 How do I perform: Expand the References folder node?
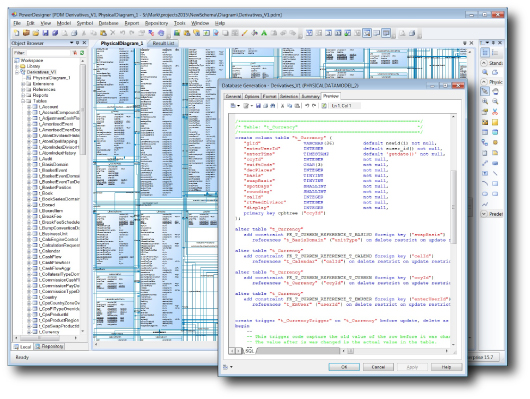23,89
